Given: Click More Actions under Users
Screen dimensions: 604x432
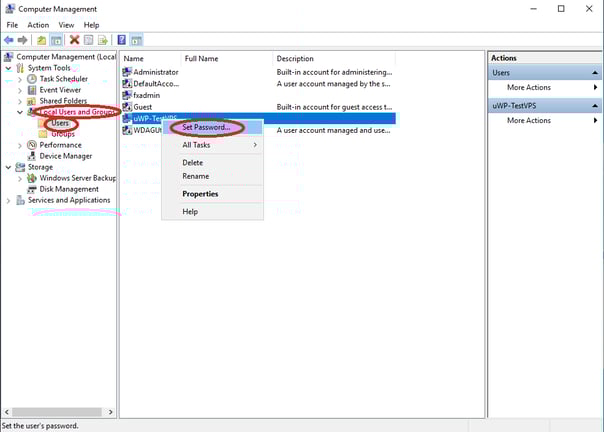Looking at the screenshot, I should (528, 88).
